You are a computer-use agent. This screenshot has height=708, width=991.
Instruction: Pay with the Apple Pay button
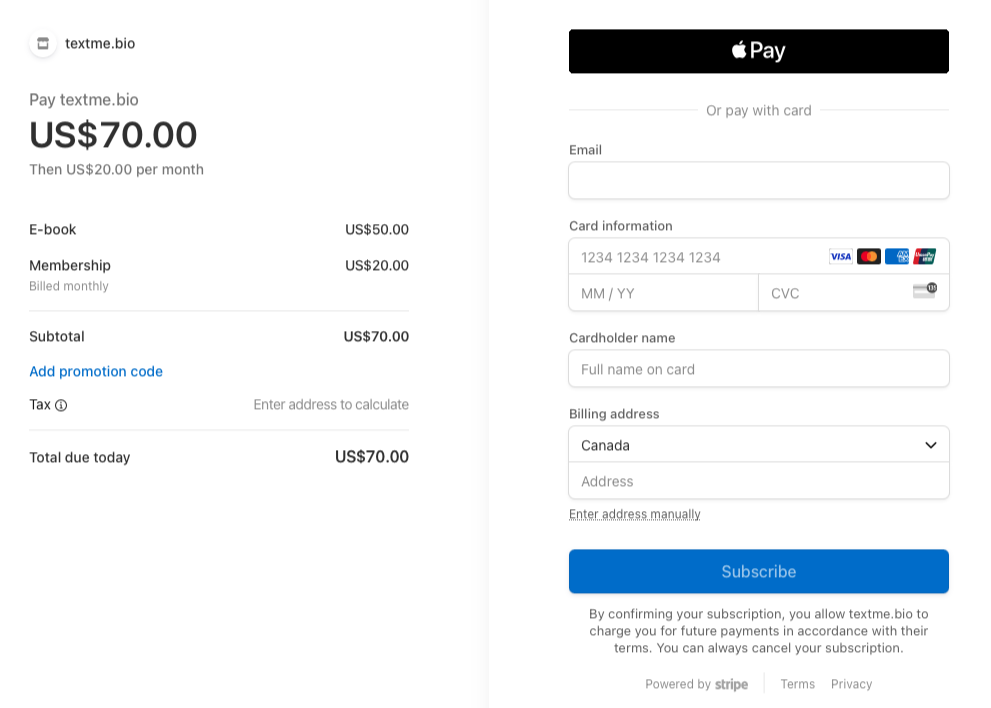pos(758,51)
